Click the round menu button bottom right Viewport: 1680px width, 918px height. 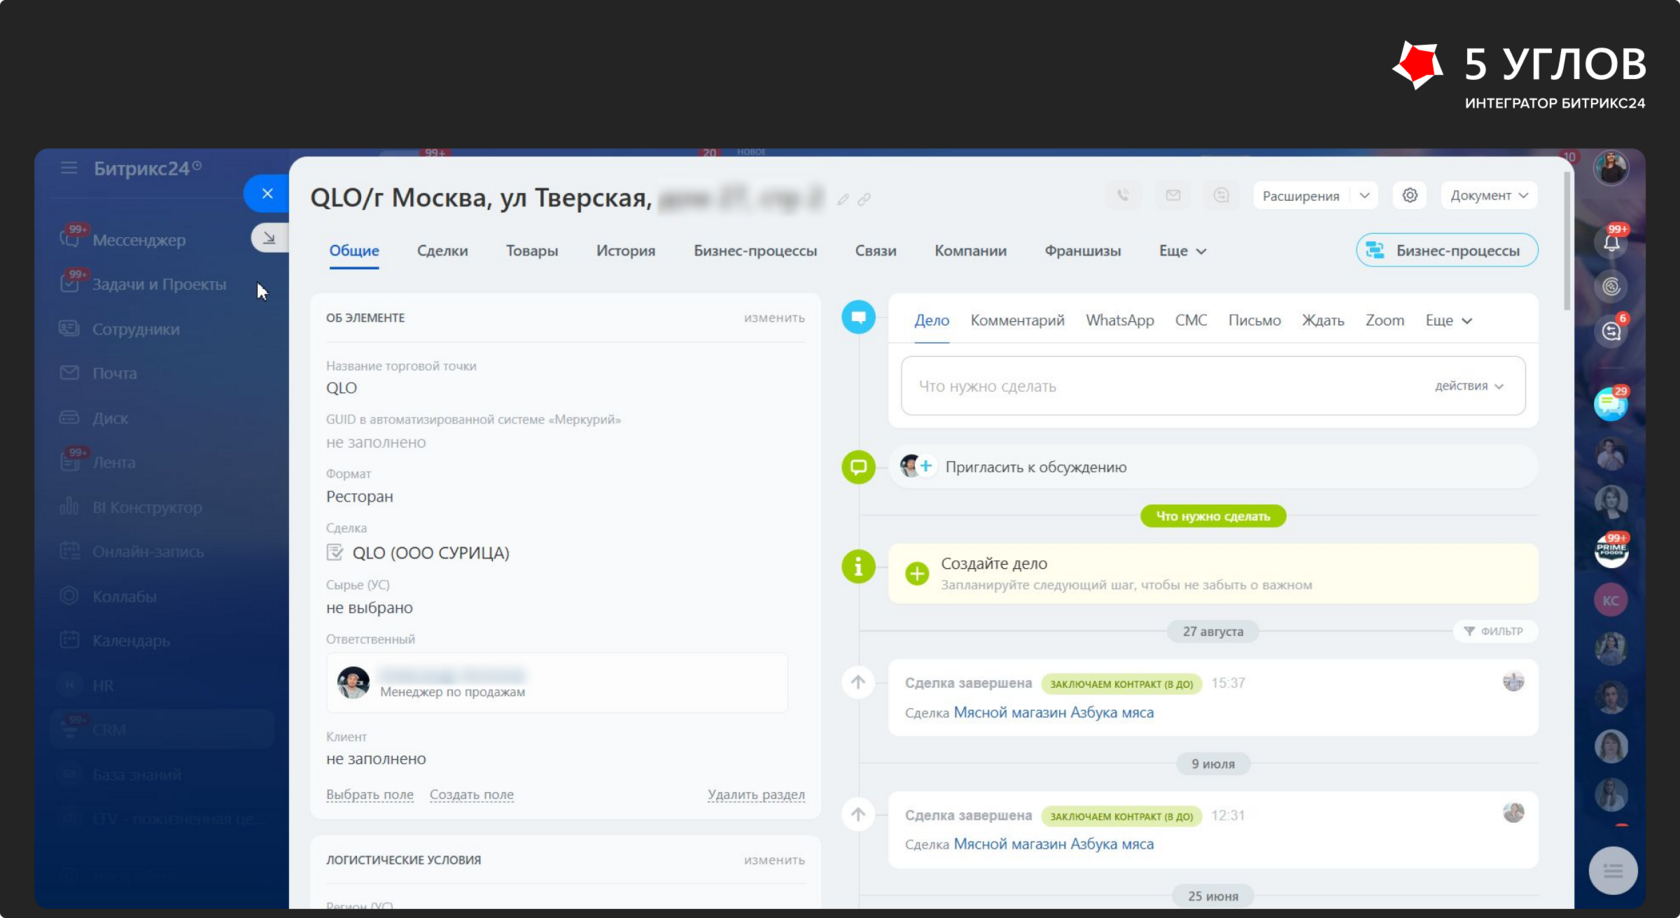[1613, 871]
